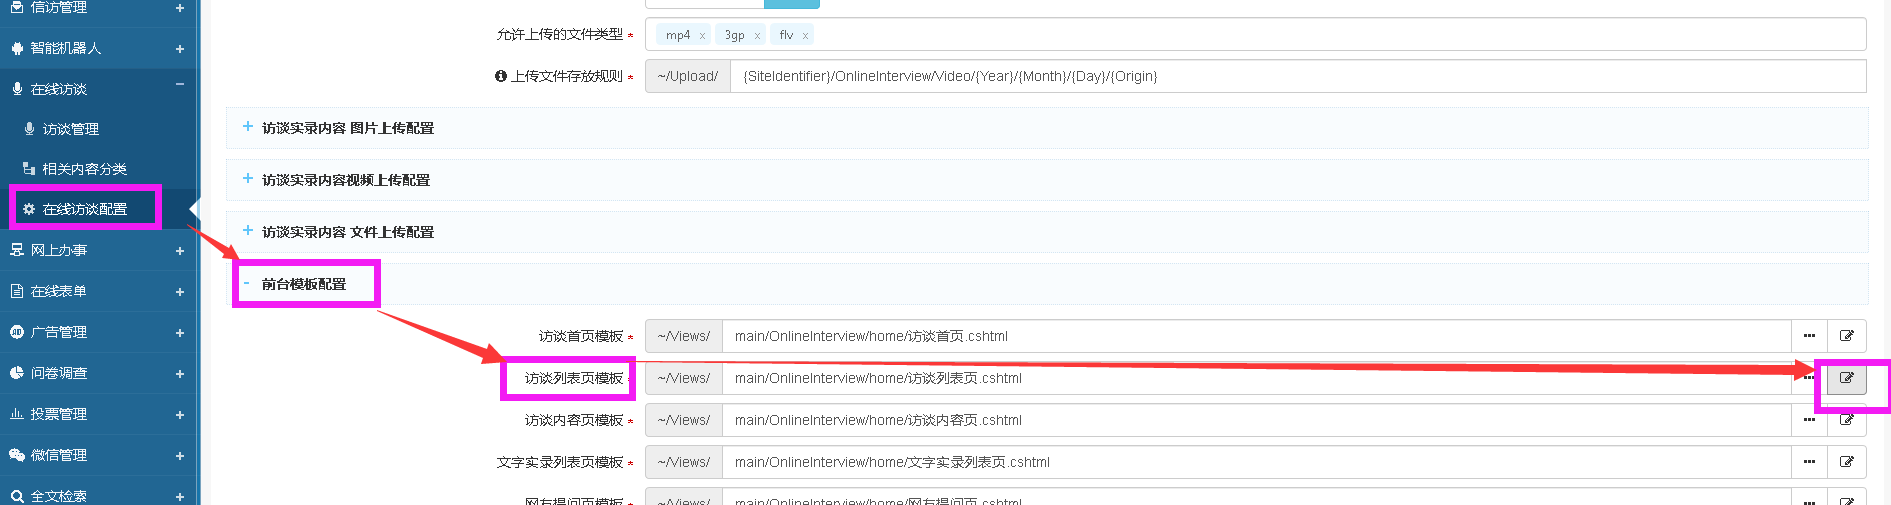Click browse ellipsis for 文字实录列表页模板
Image resolution: width=1891 pixels, height=505 pixels.
click(x=1809, y=462)
